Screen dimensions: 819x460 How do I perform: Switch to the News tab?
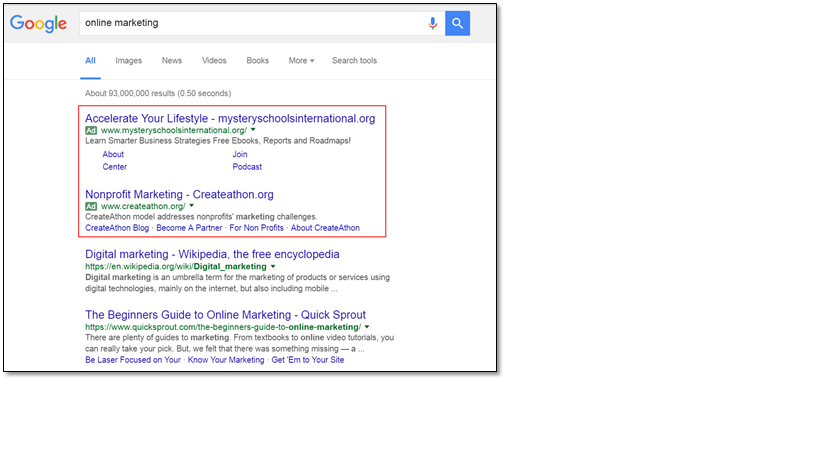[172, 61]
